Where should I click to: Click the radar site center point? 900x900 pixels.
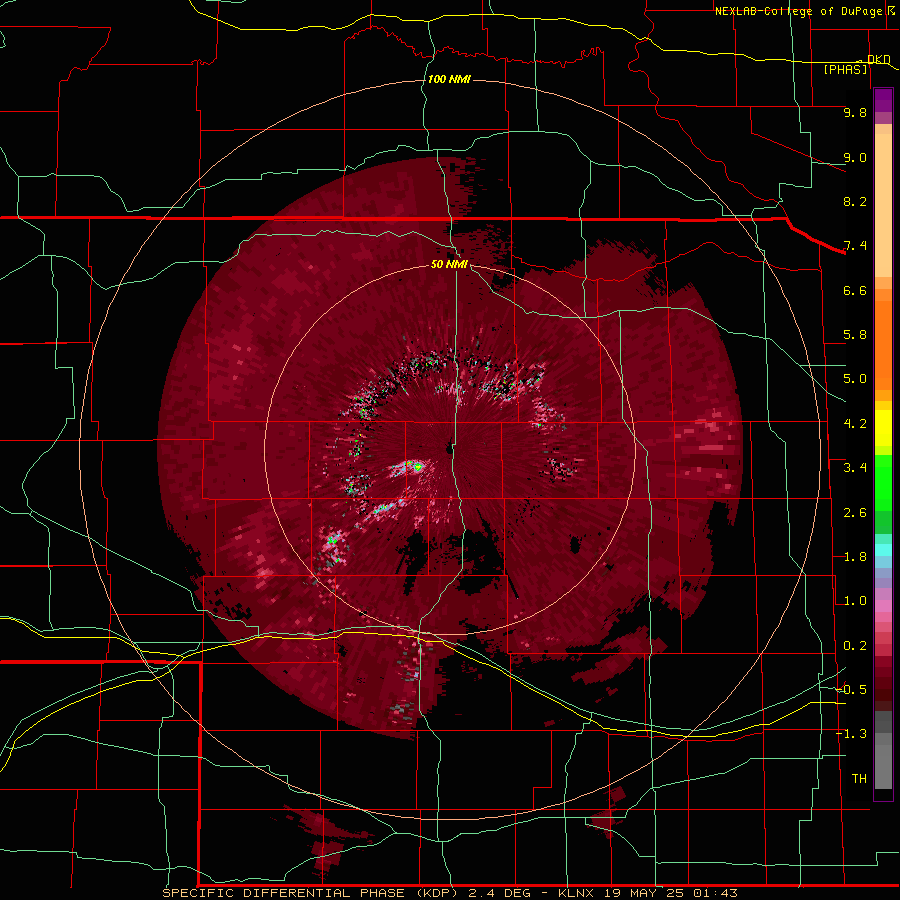(x=449, y=449)
